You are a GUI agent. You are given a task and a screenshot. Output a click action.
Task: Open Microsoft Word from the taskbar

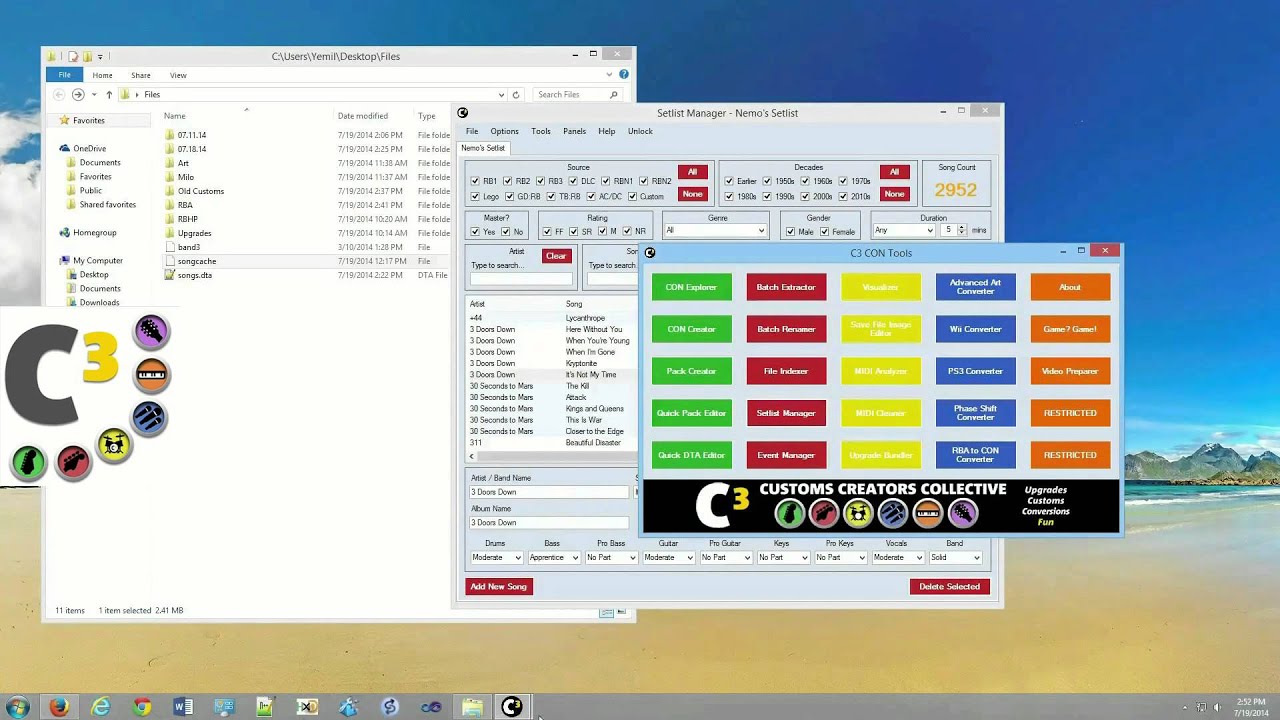click(x=183, y=707)
